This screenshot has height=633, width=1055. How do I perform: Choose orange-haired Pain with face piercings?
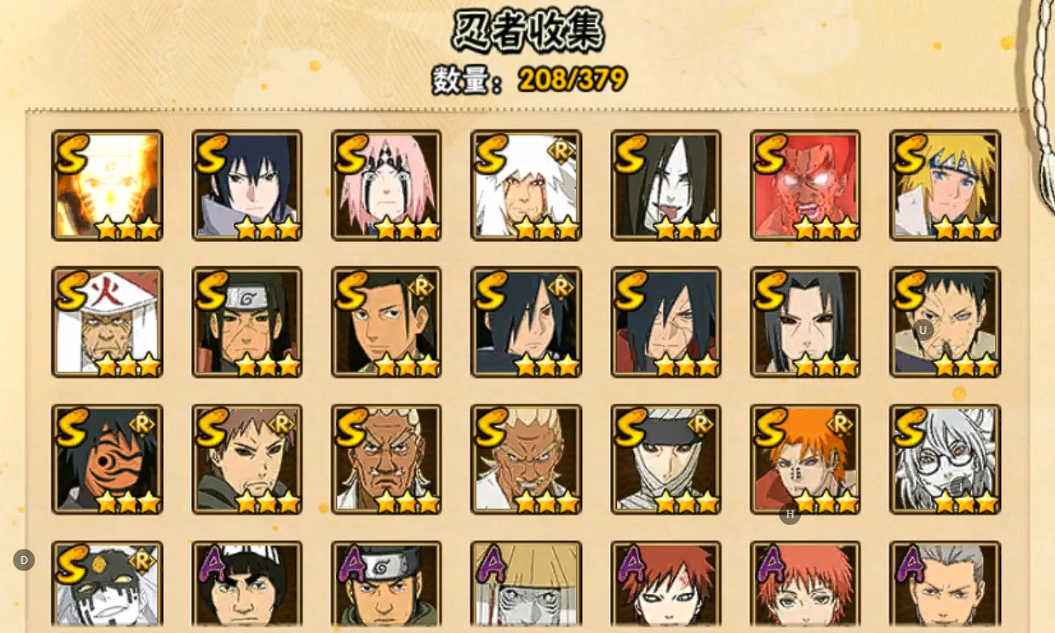tap(805, 459)
